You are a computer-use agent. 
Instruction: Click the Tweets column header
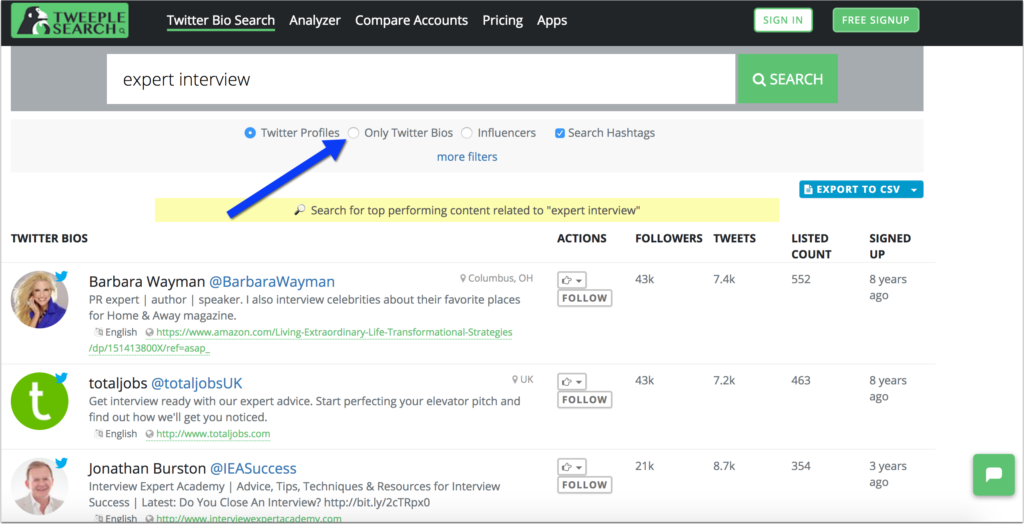pos(735,238)
